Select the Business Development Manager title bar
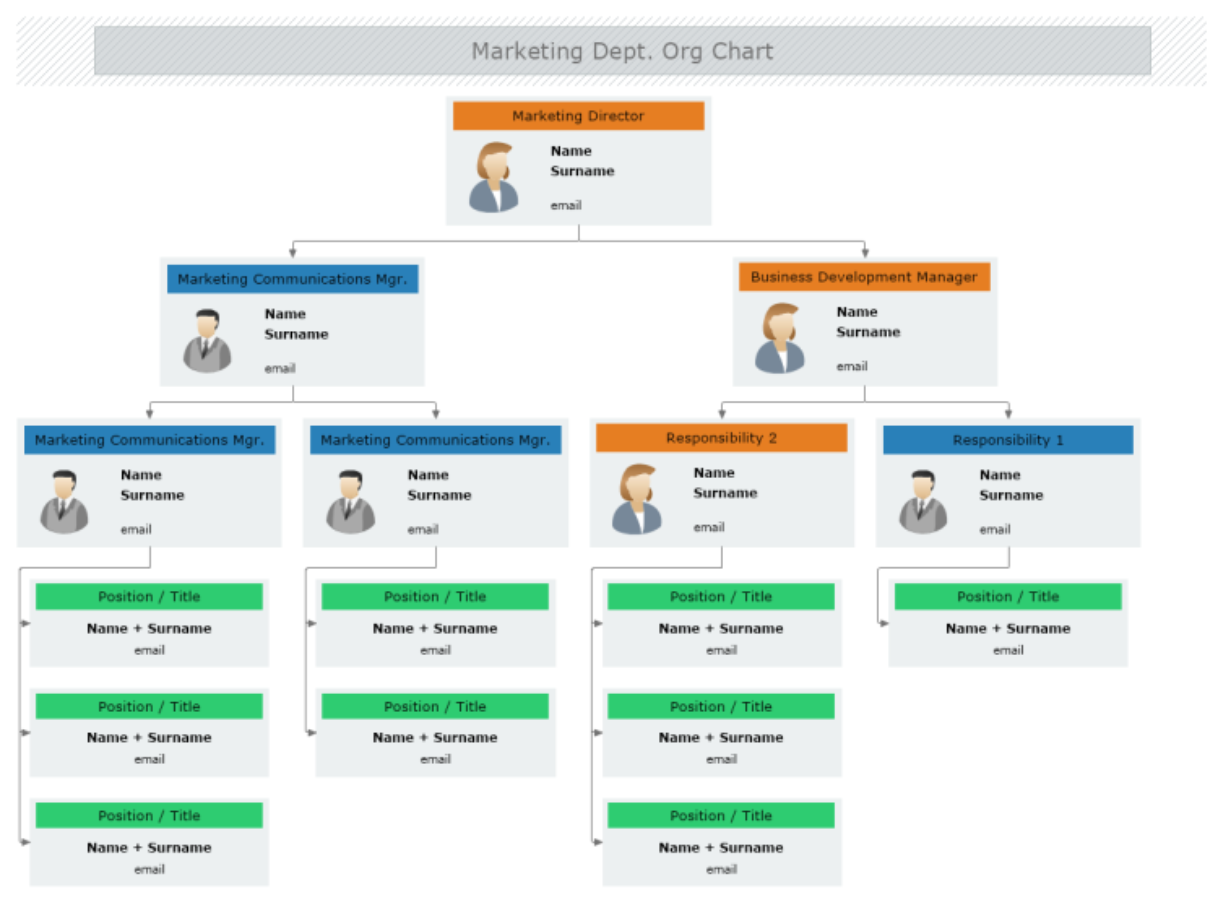Screen dimensions: 1218x900 [x=866, y=277]
